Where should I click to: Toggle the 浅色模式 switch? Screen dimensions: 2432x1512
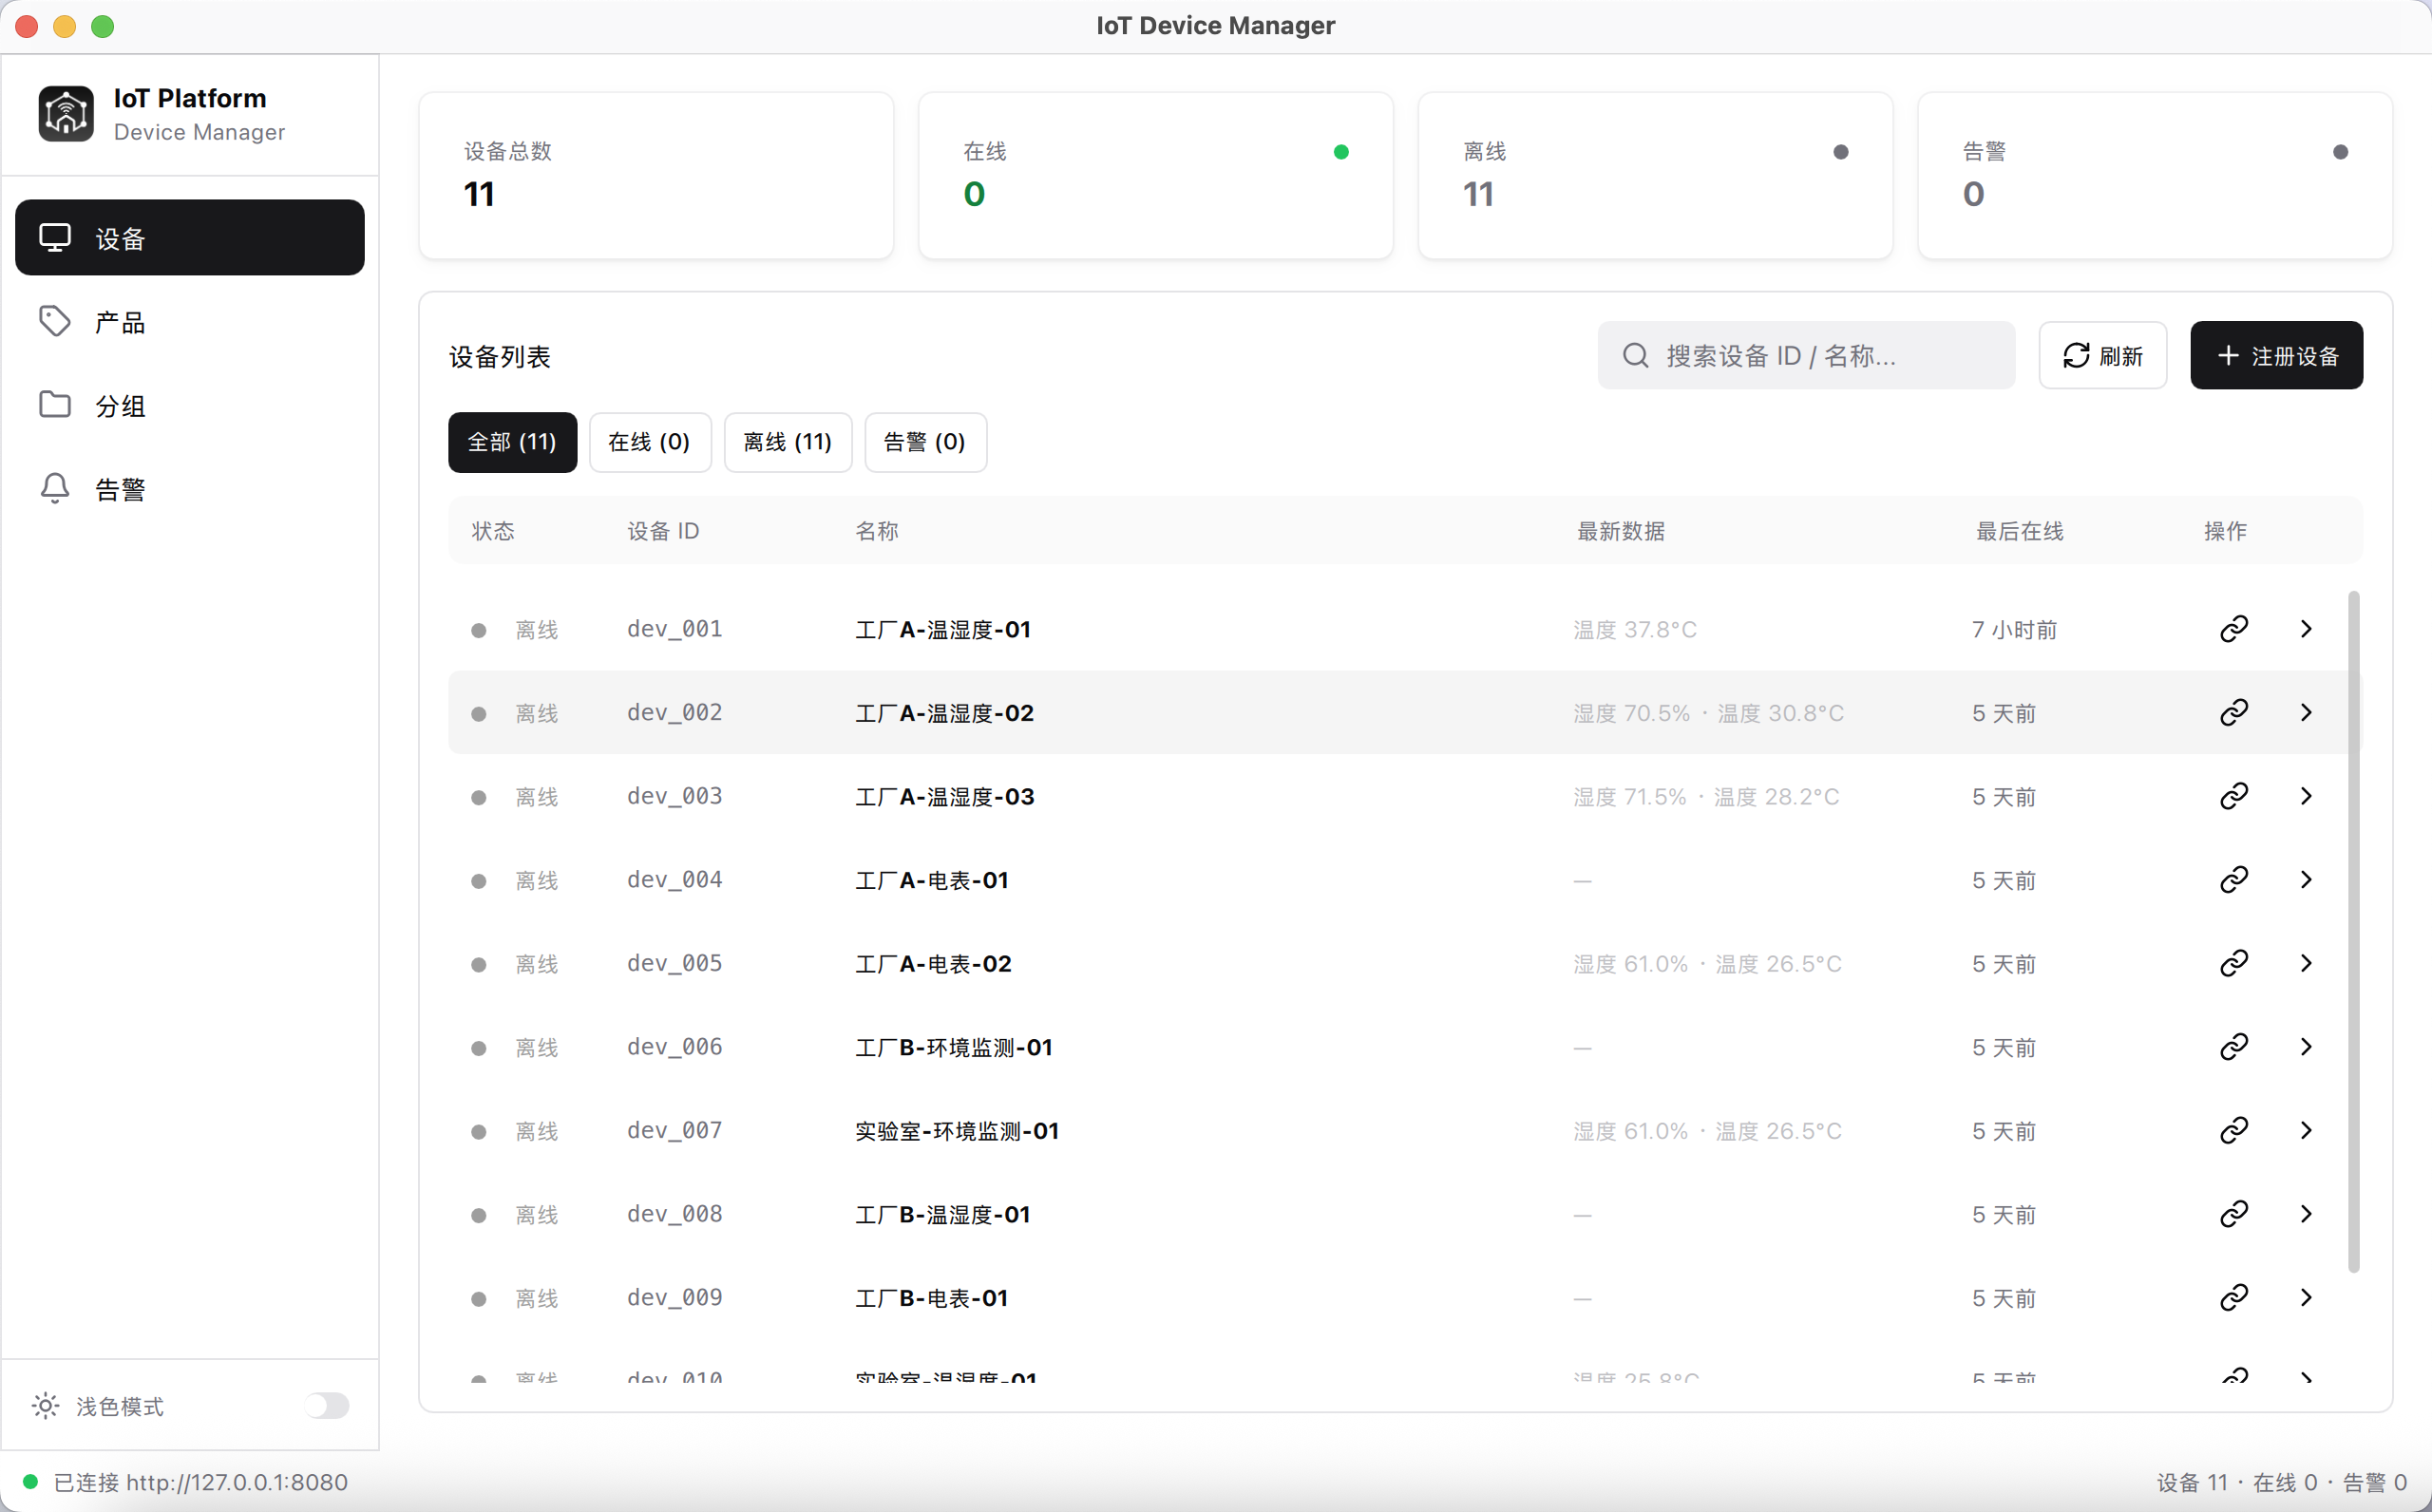[x=327, y=1406]
